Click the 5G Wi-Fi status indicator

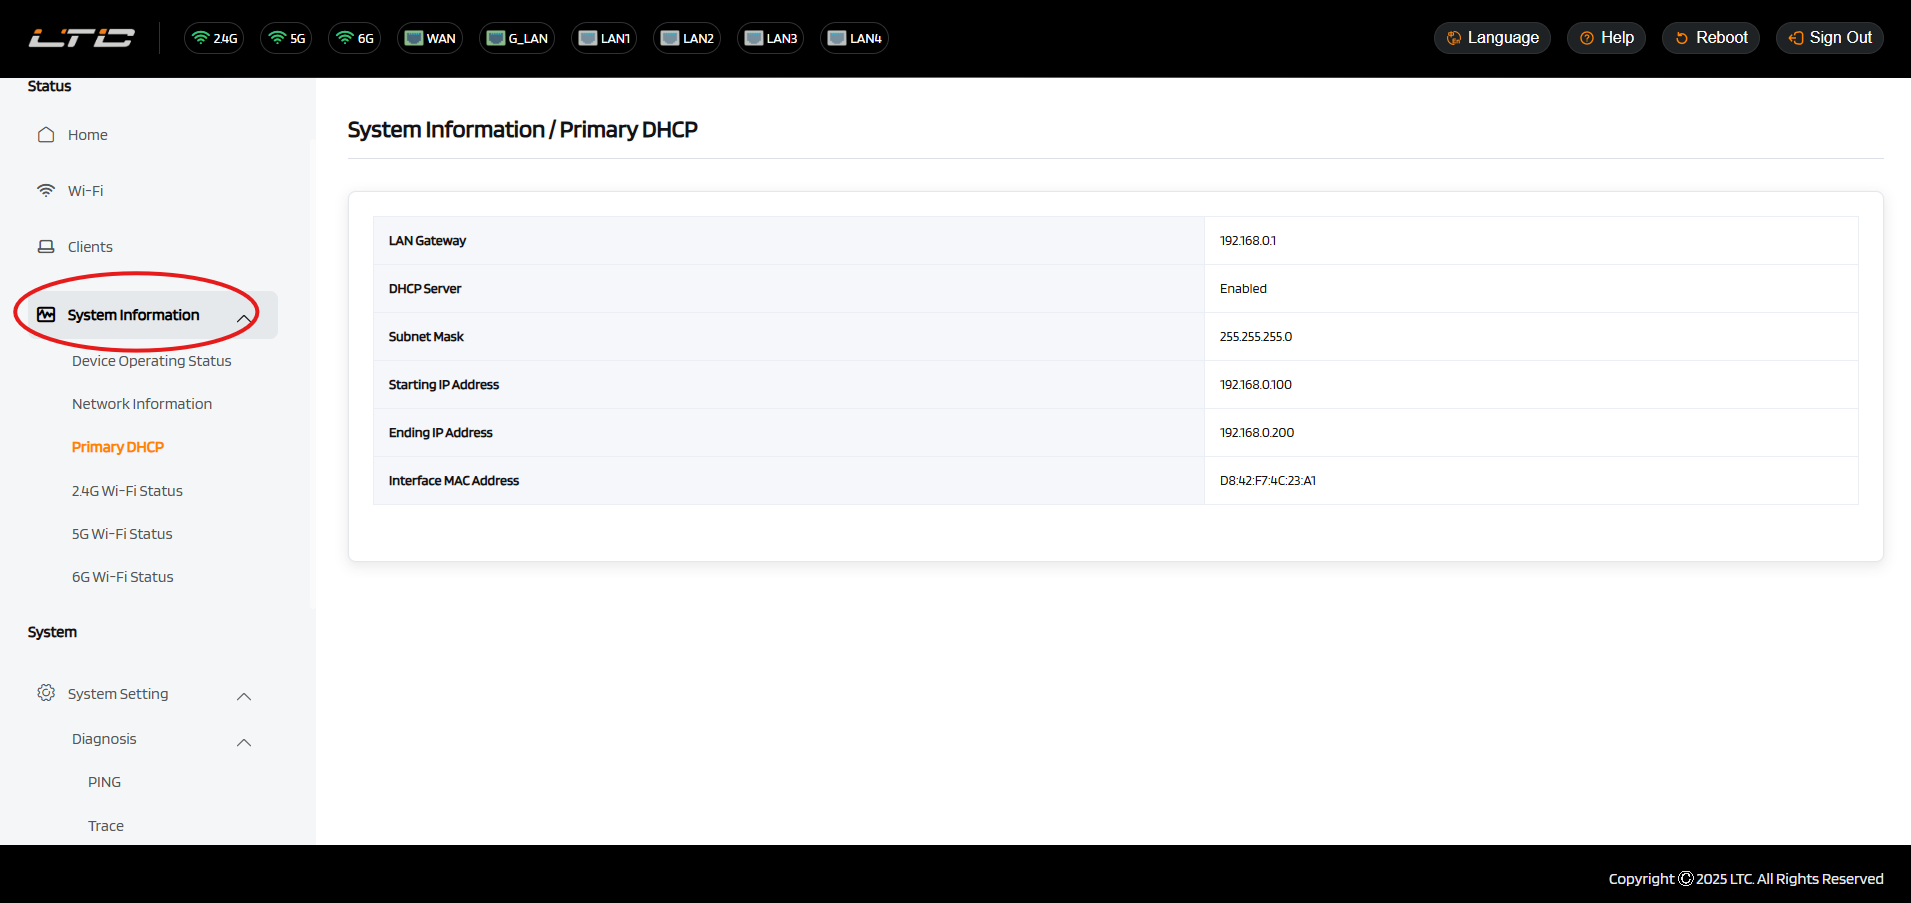(286, 38)
